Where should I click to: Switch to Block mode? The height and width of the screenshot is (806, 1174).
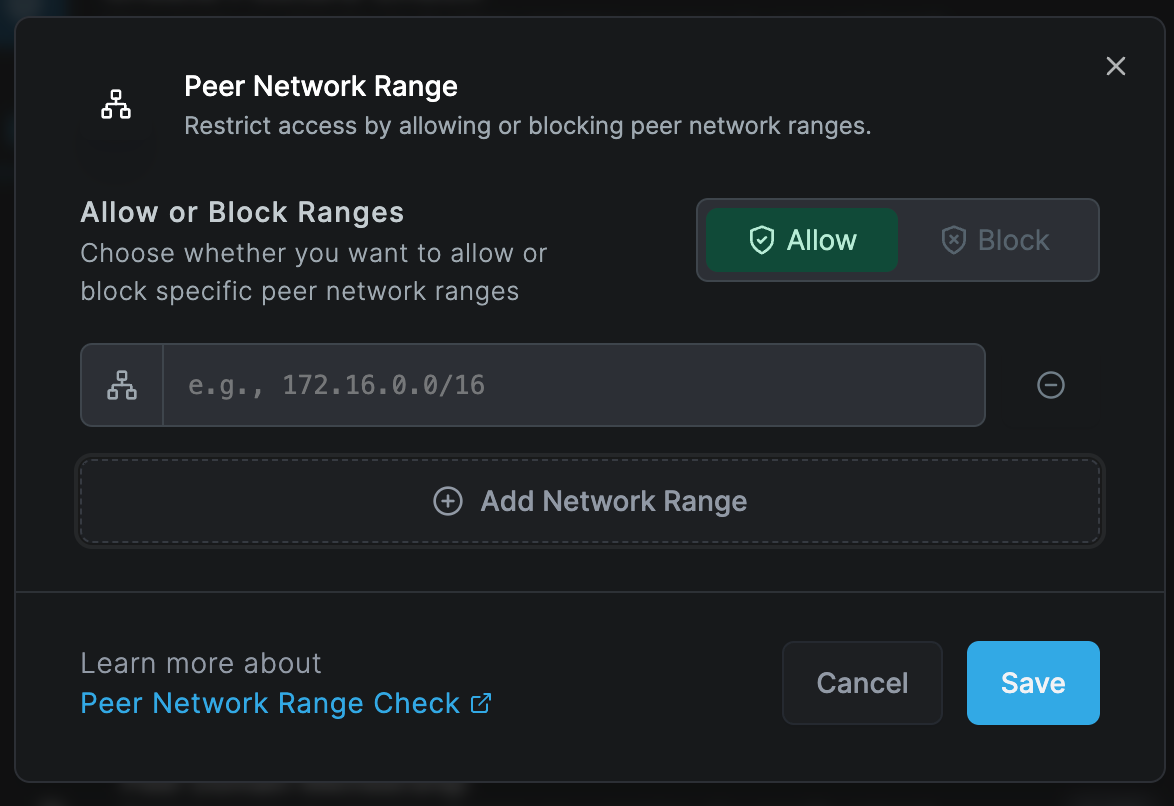(995, 240)
